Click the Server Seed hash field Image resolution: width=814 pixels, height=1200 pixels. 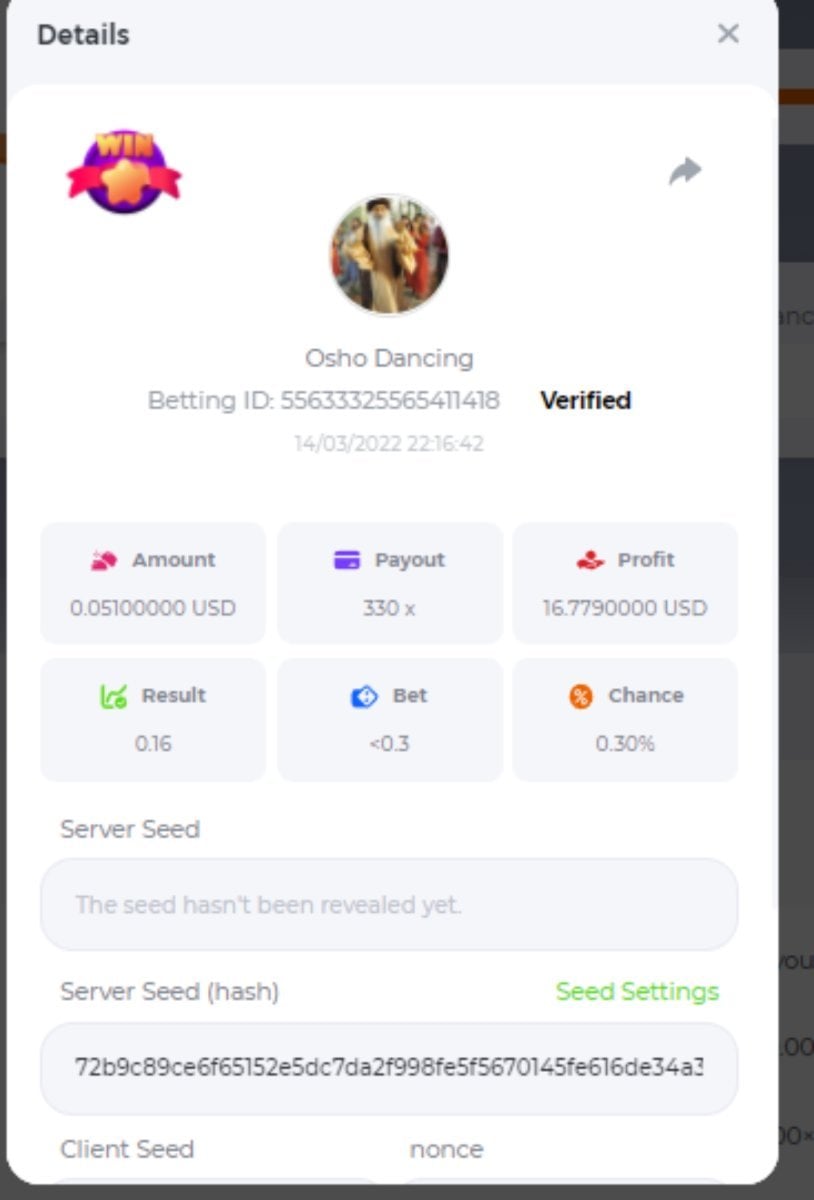(389, 1068)
